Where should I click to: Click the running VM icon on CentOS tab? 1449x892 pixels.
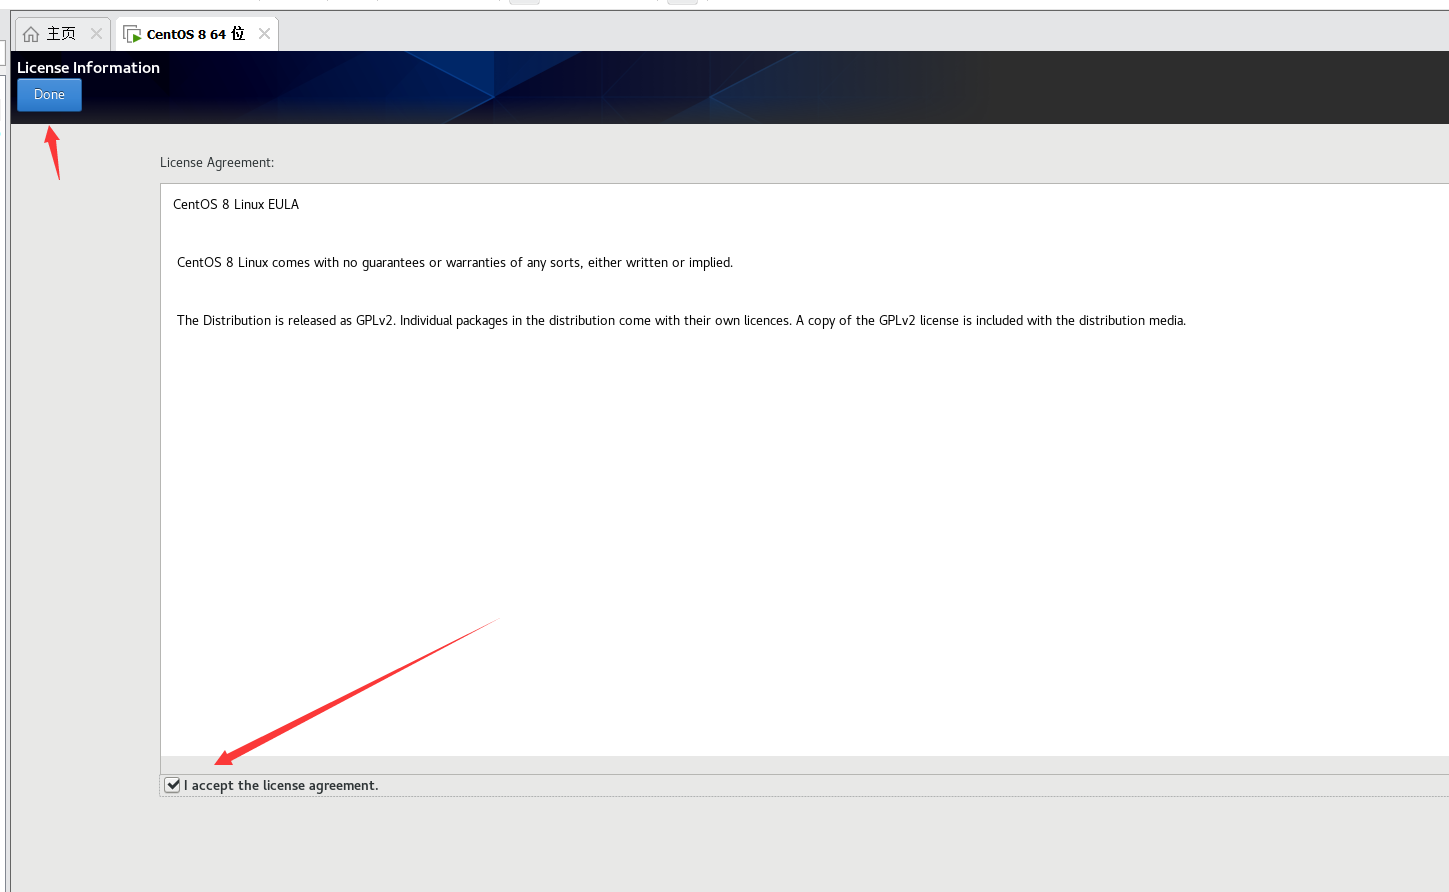[x=132, y=34]
